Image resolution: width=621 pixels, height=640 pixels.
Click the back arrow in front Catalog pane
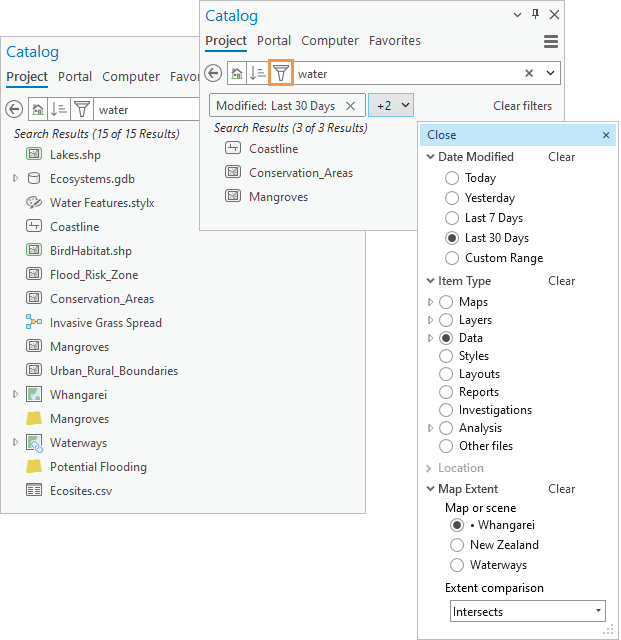point(213,73)
